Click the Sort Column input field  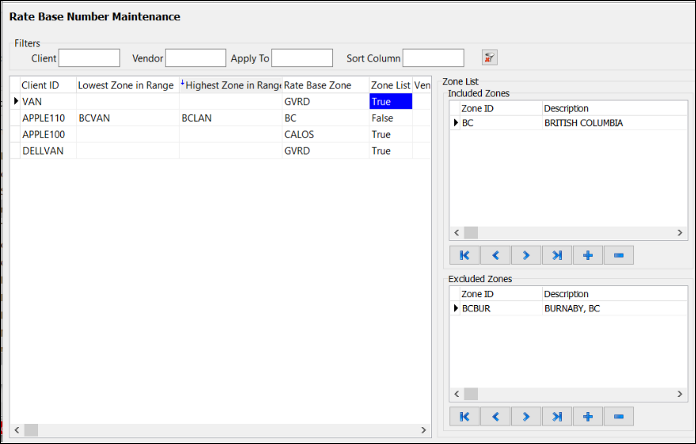coord(433,58)
